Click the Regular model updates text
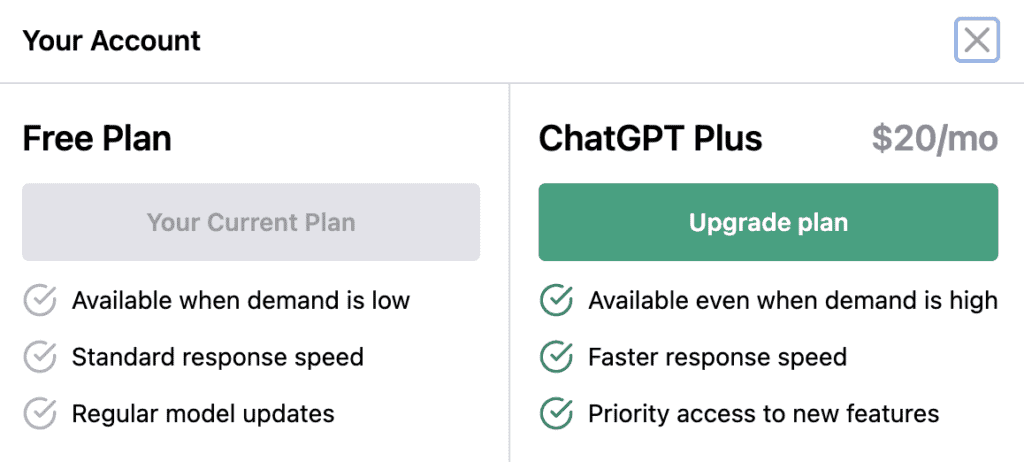The height and width of the screenshot is (462, 1024). pos(203,413)
